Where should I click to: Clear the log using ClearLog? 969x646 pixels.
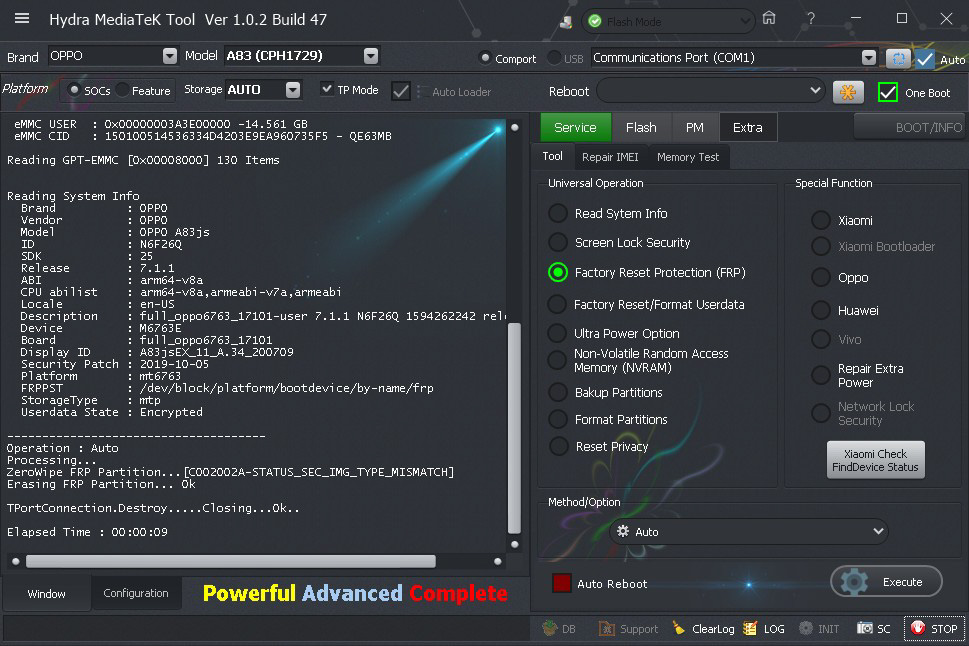pyautogui.click(x=703, y=629)
